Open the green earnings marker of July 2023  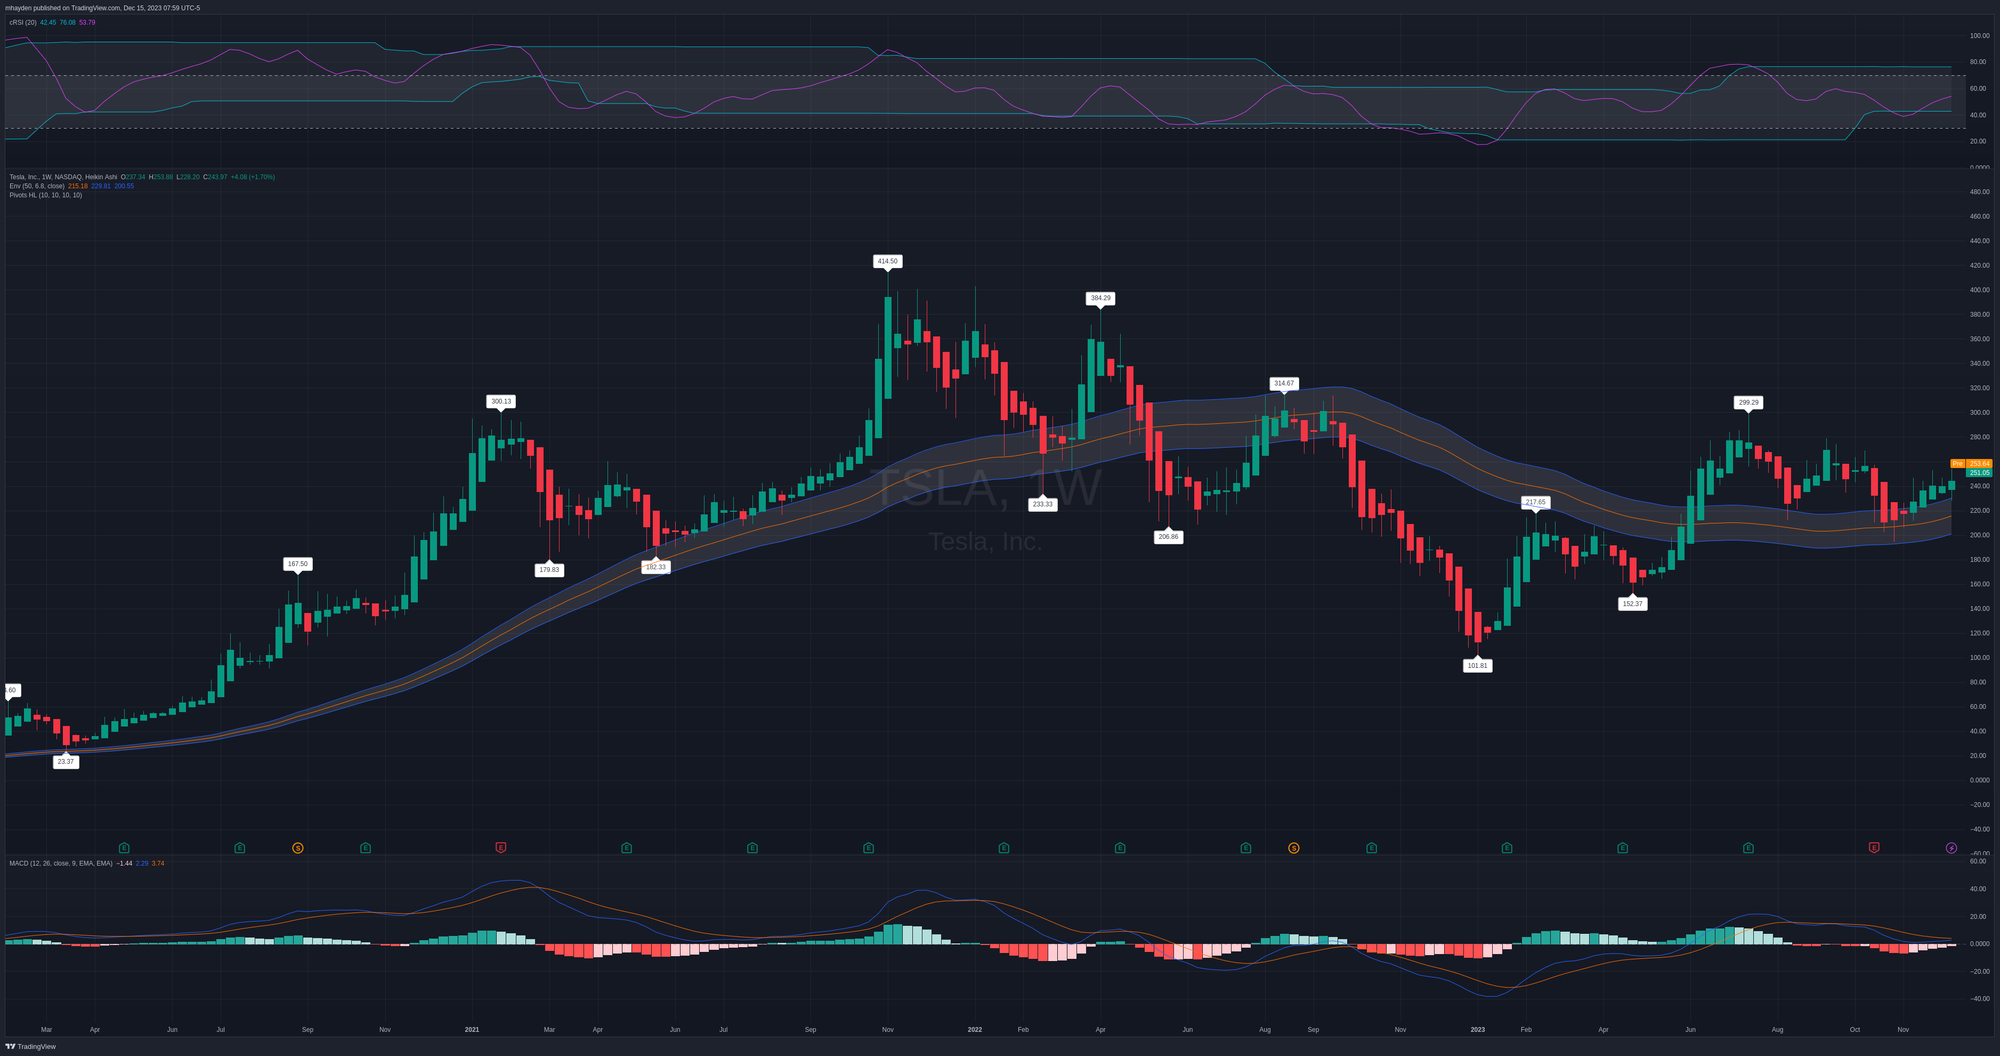(1748, 848)
